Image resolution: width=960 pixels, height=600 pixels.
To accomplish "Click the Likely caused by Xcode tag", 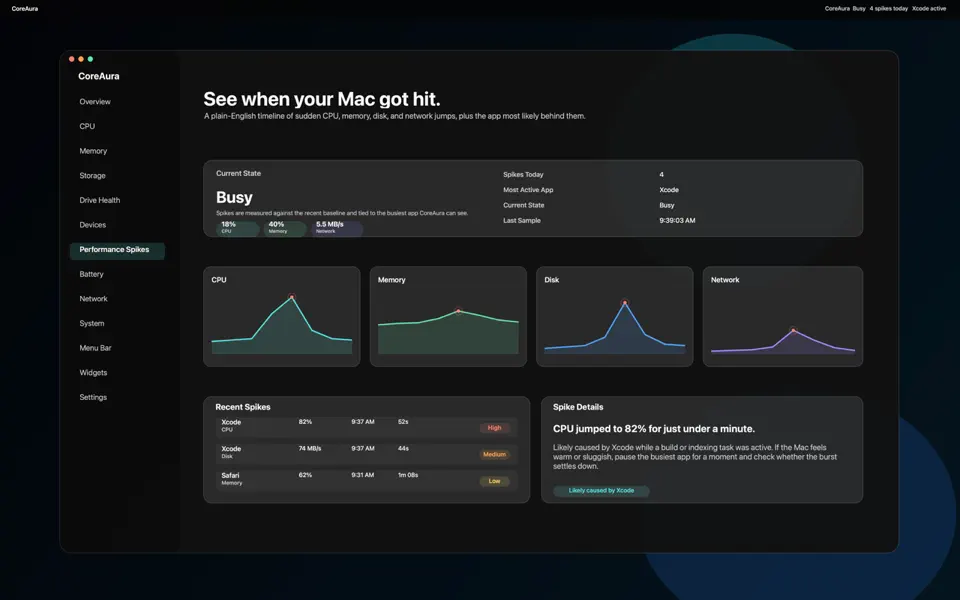I will click(601, 490).
